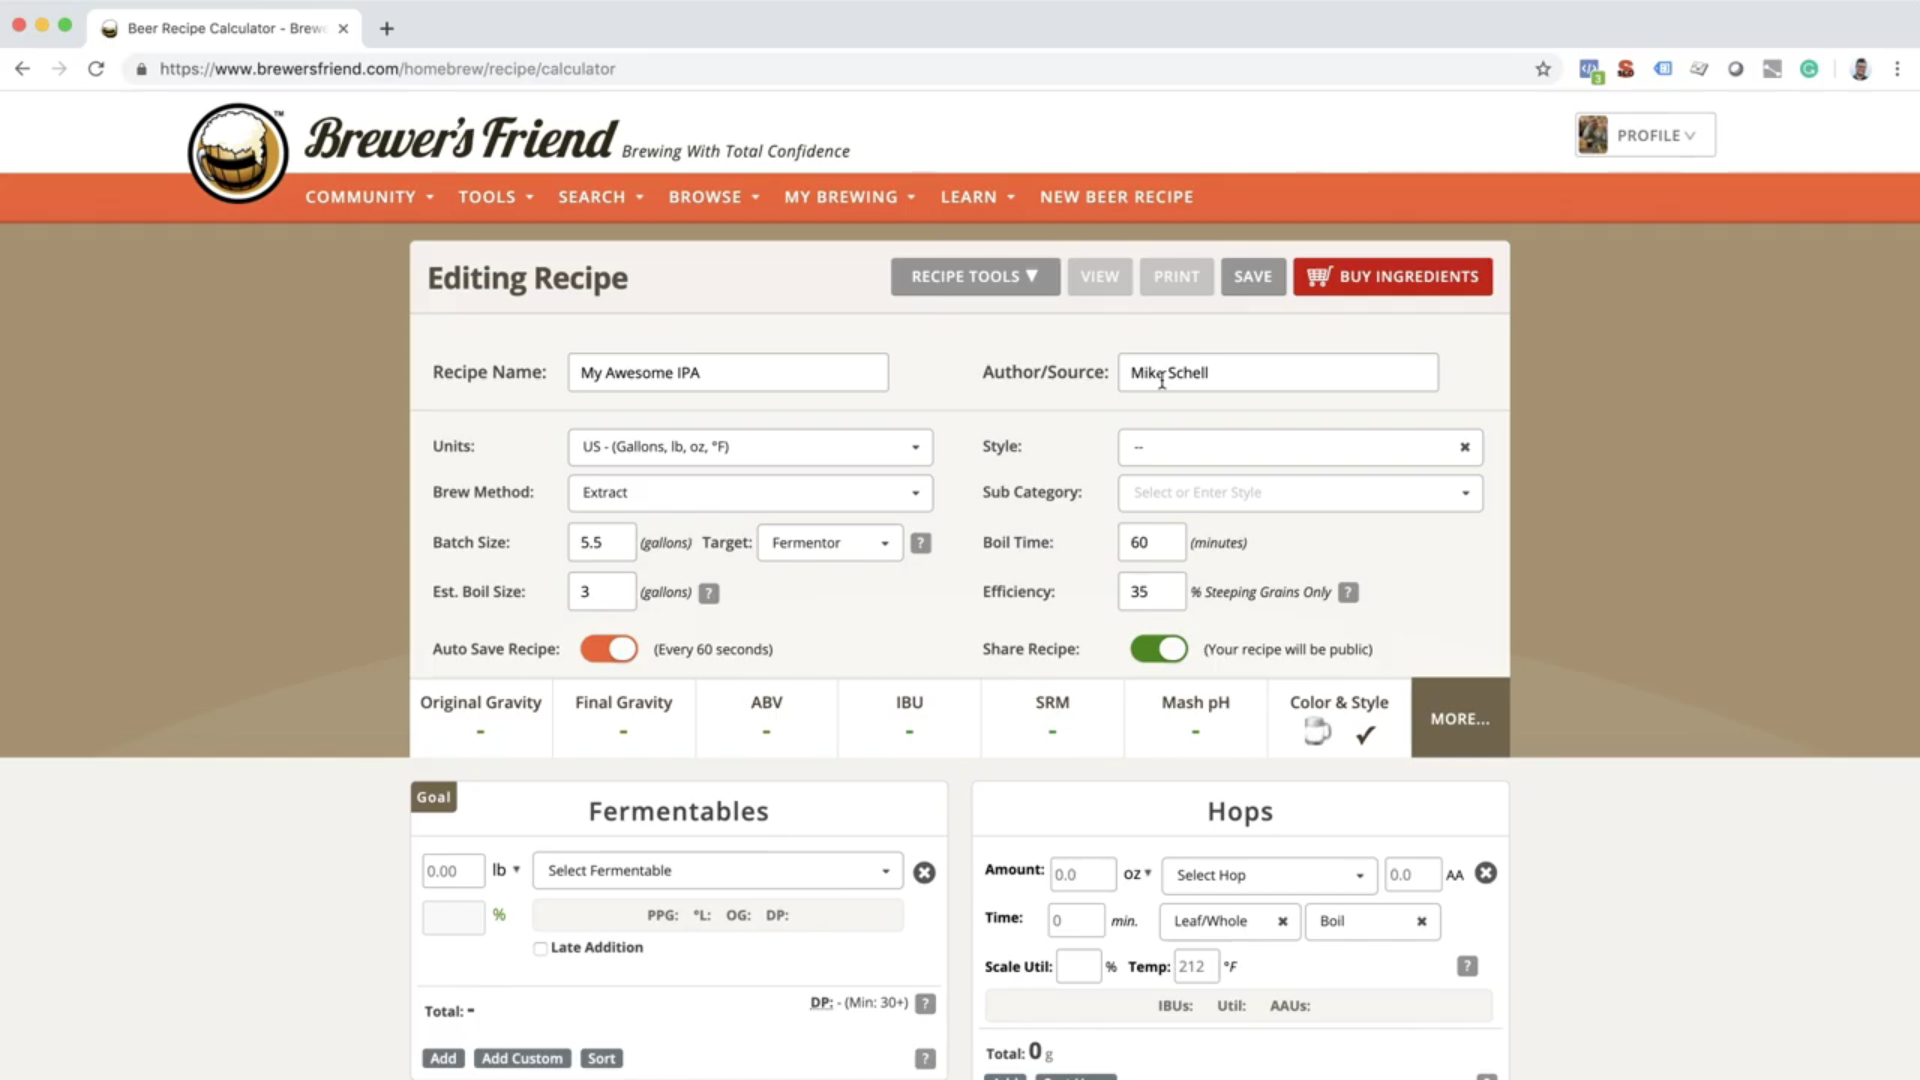Click the Chrome profile avatar icon
Viewport: 1920px width, 1080px height.
coord(1860,69)
